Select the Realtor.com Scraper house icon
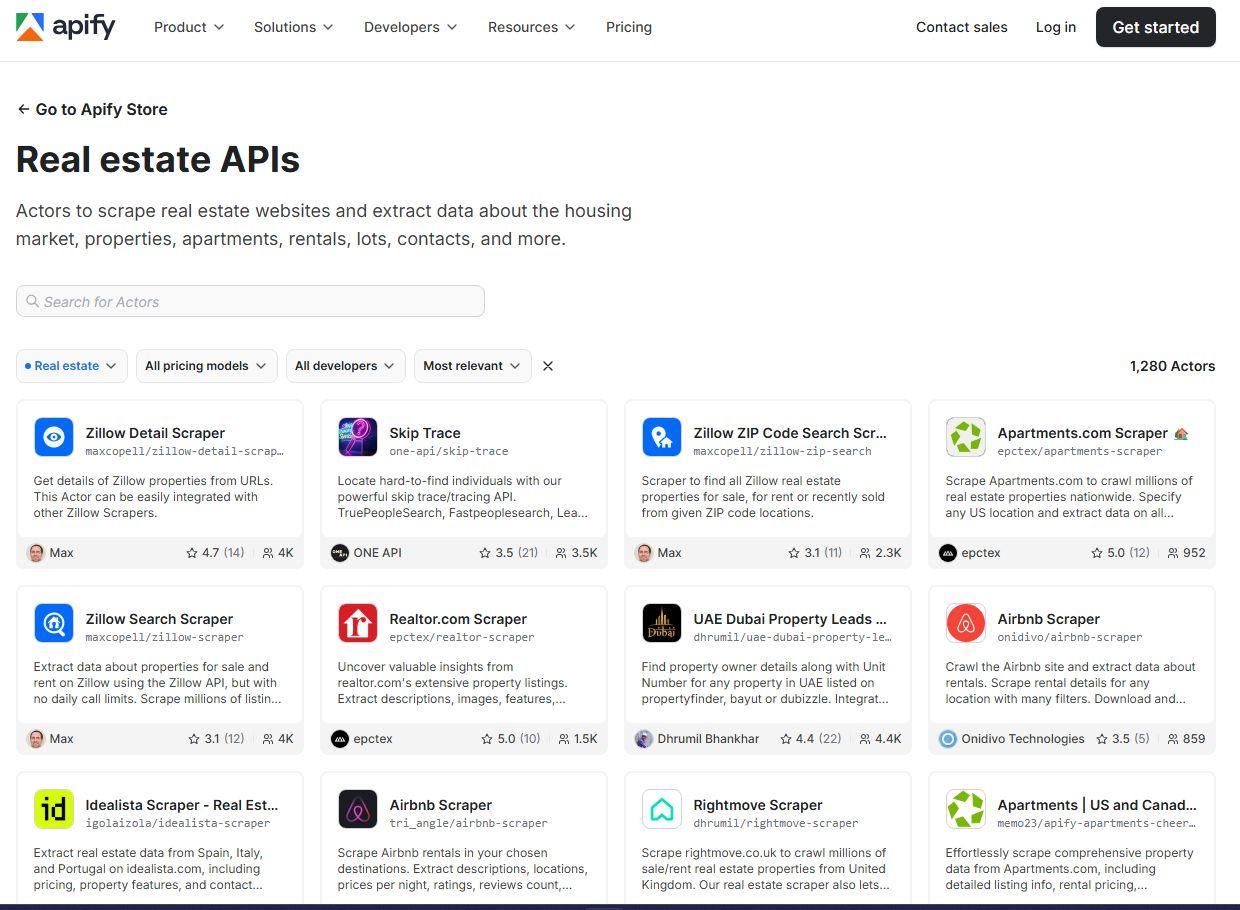This screenshot has width=1240, height=910. coord(358,623)
